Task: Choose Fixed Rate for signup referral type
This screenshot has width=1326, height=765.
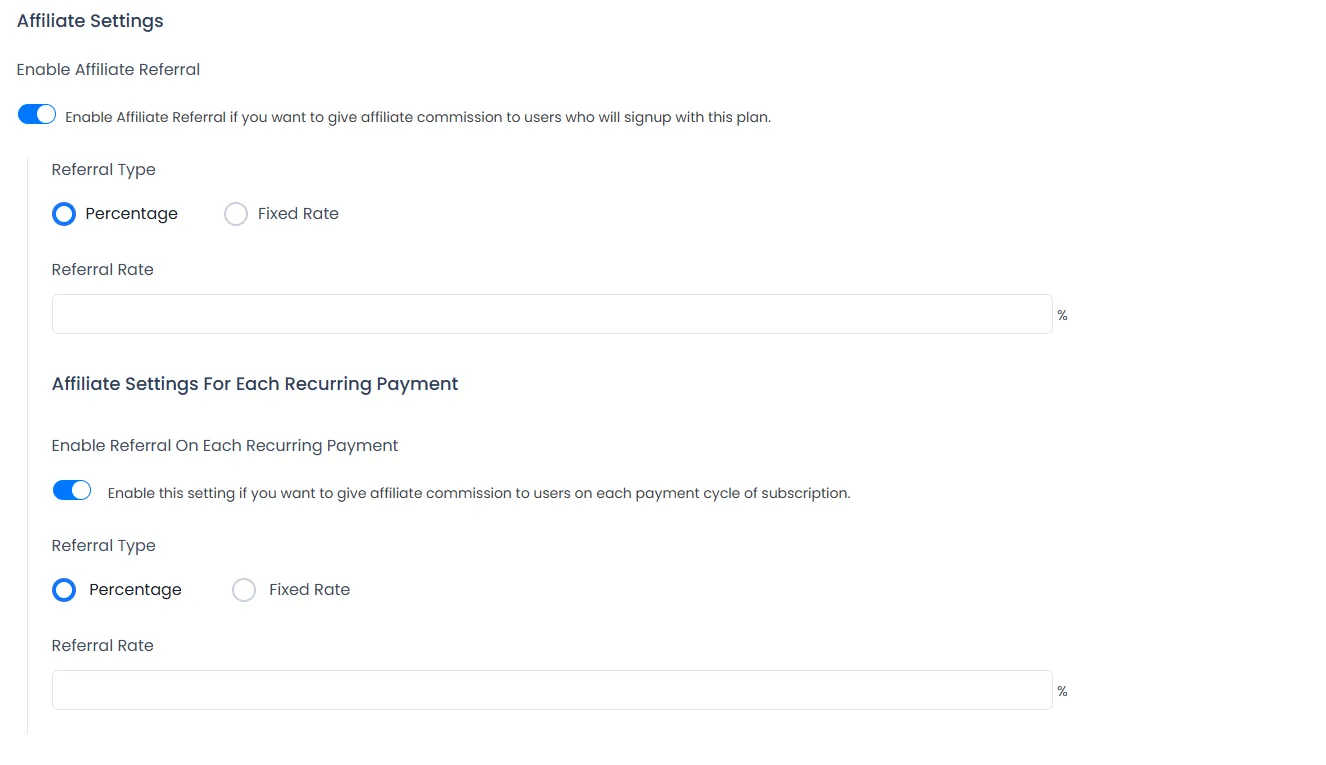Action: click(x=236, y=214)
